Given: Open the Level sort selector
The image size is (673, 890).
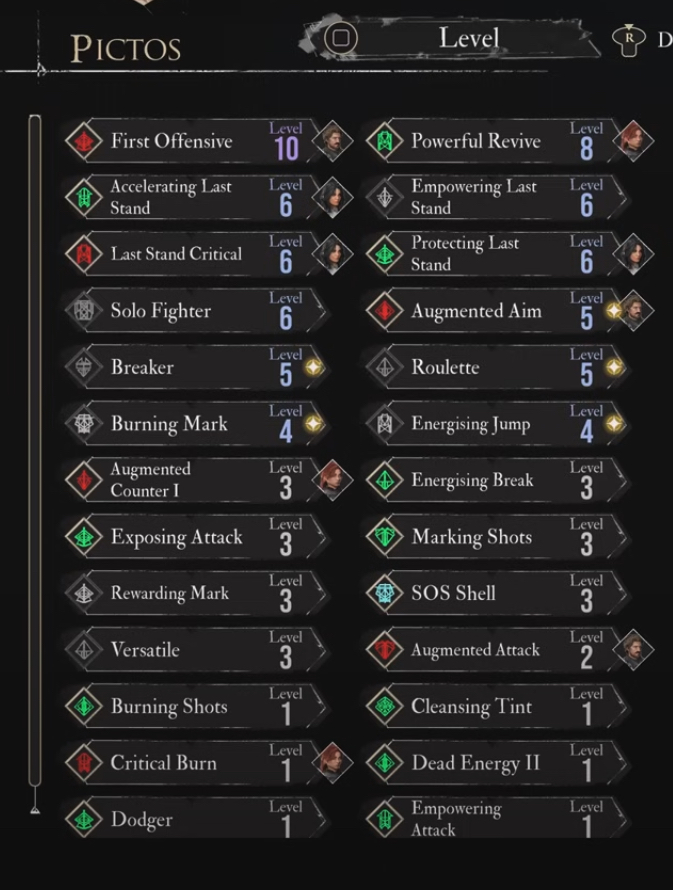Looking at the screenshot, I should [468, 39].
